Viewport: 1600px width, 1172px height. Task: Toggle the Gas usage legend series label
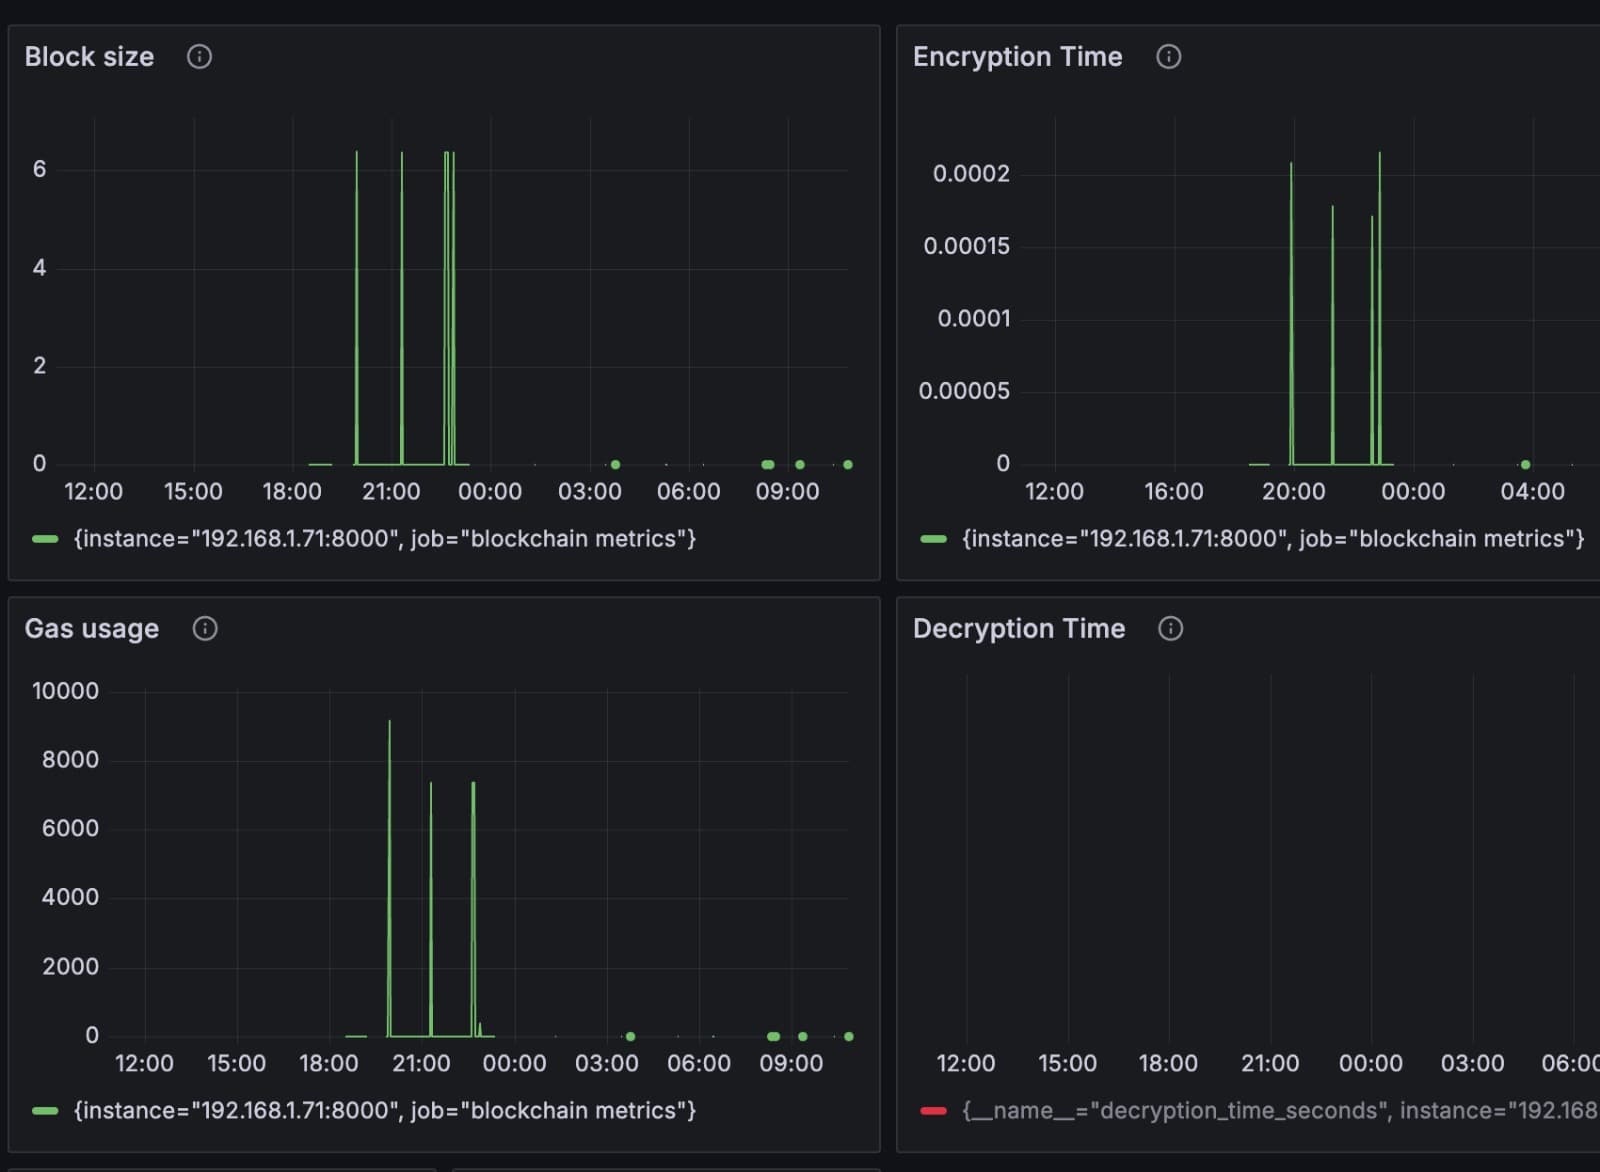coord(385,1111)
